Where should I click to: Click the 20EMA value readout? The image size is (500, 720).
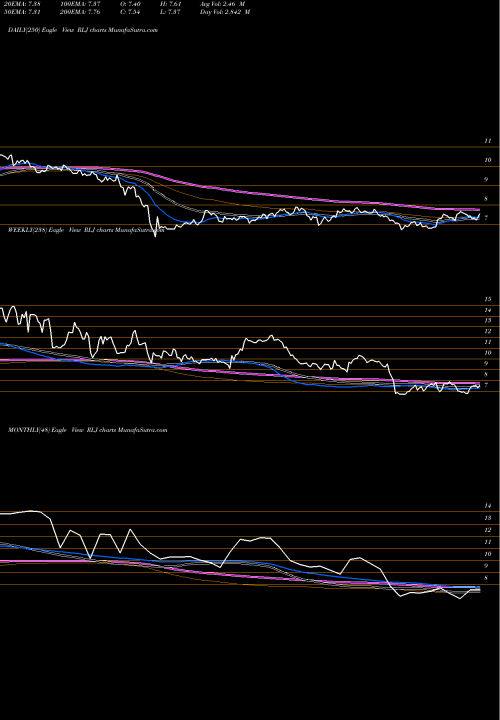click(x=21, y=4)
